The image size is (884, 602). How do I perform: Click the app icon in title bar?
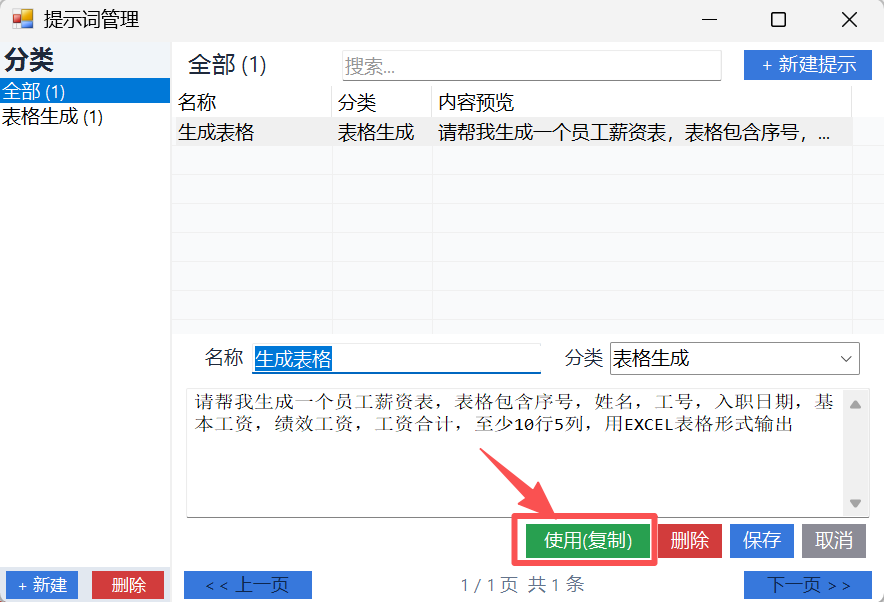point(22,19)
